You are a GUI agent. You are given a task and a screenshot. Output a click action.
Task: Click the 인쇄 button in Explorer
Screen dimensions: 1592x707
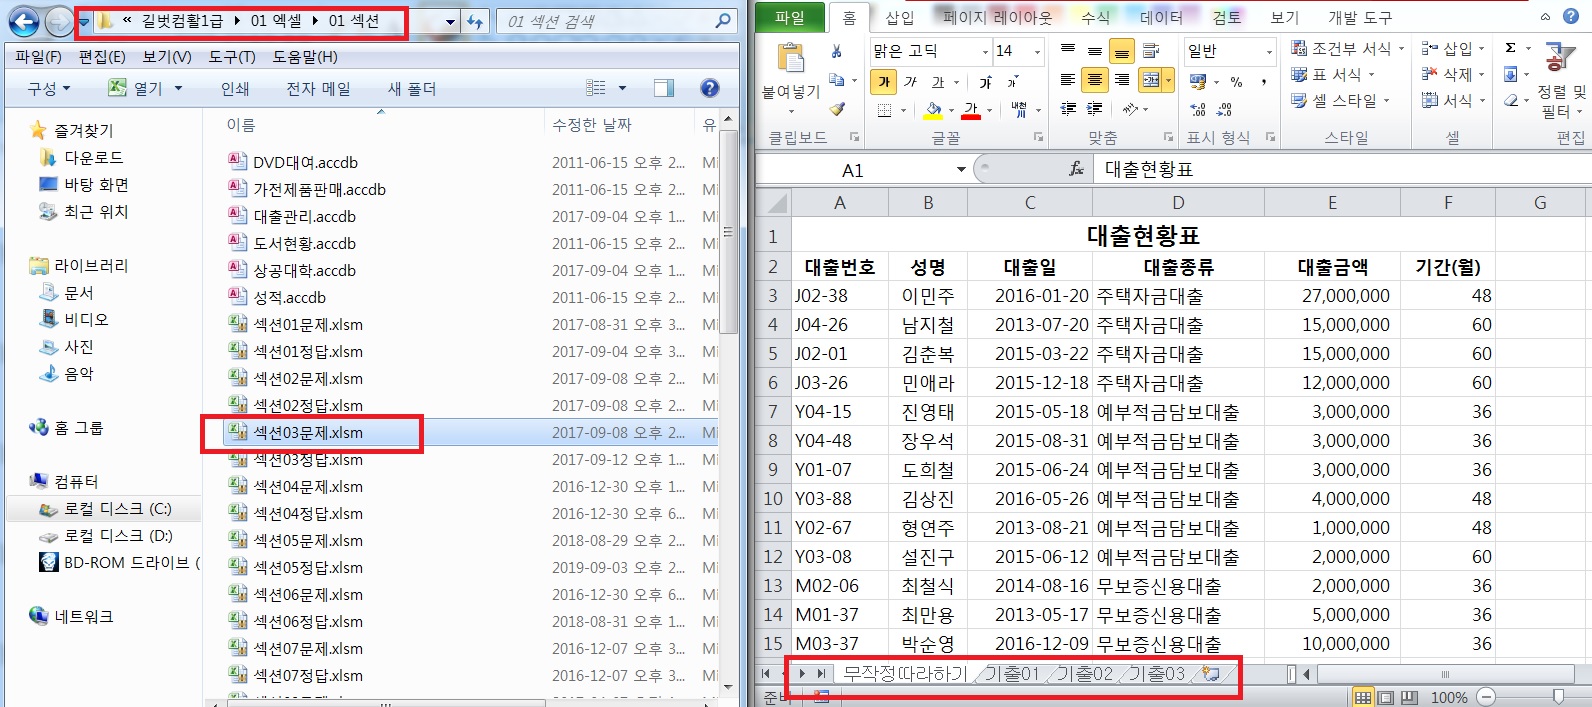235,88
